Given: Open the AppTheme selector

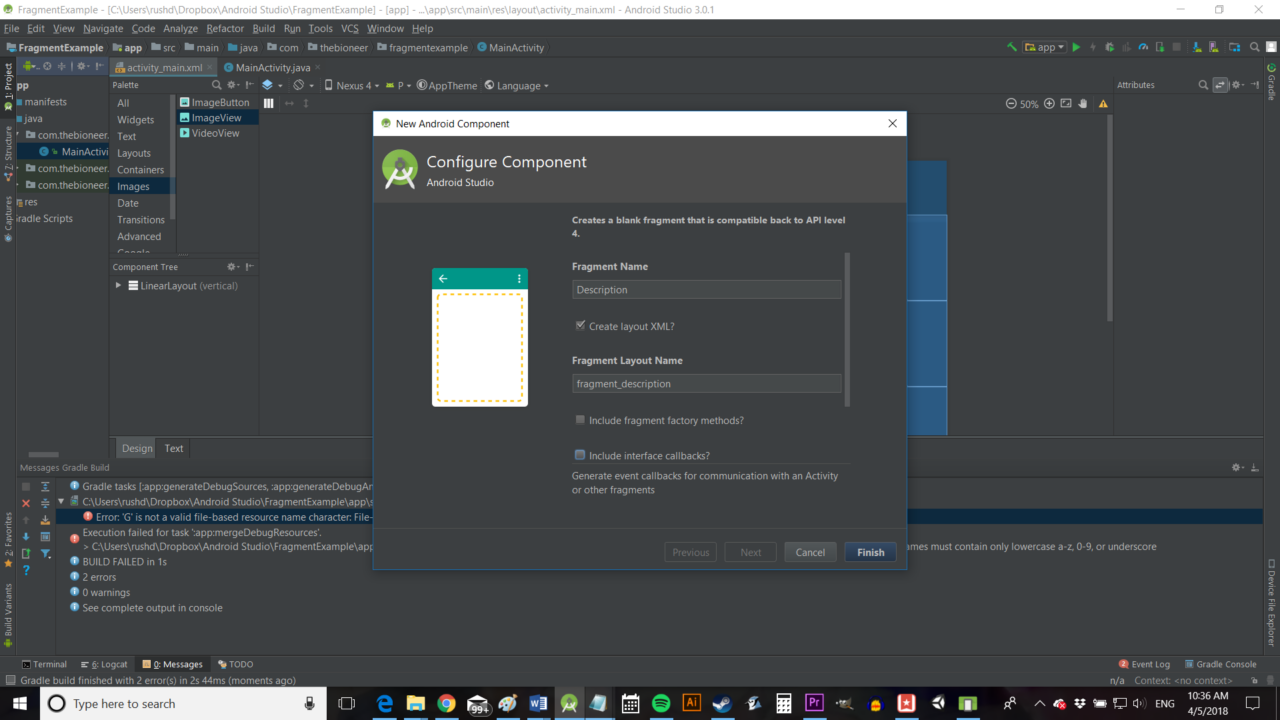Looking at the screenshot, I should coord(446,85).
